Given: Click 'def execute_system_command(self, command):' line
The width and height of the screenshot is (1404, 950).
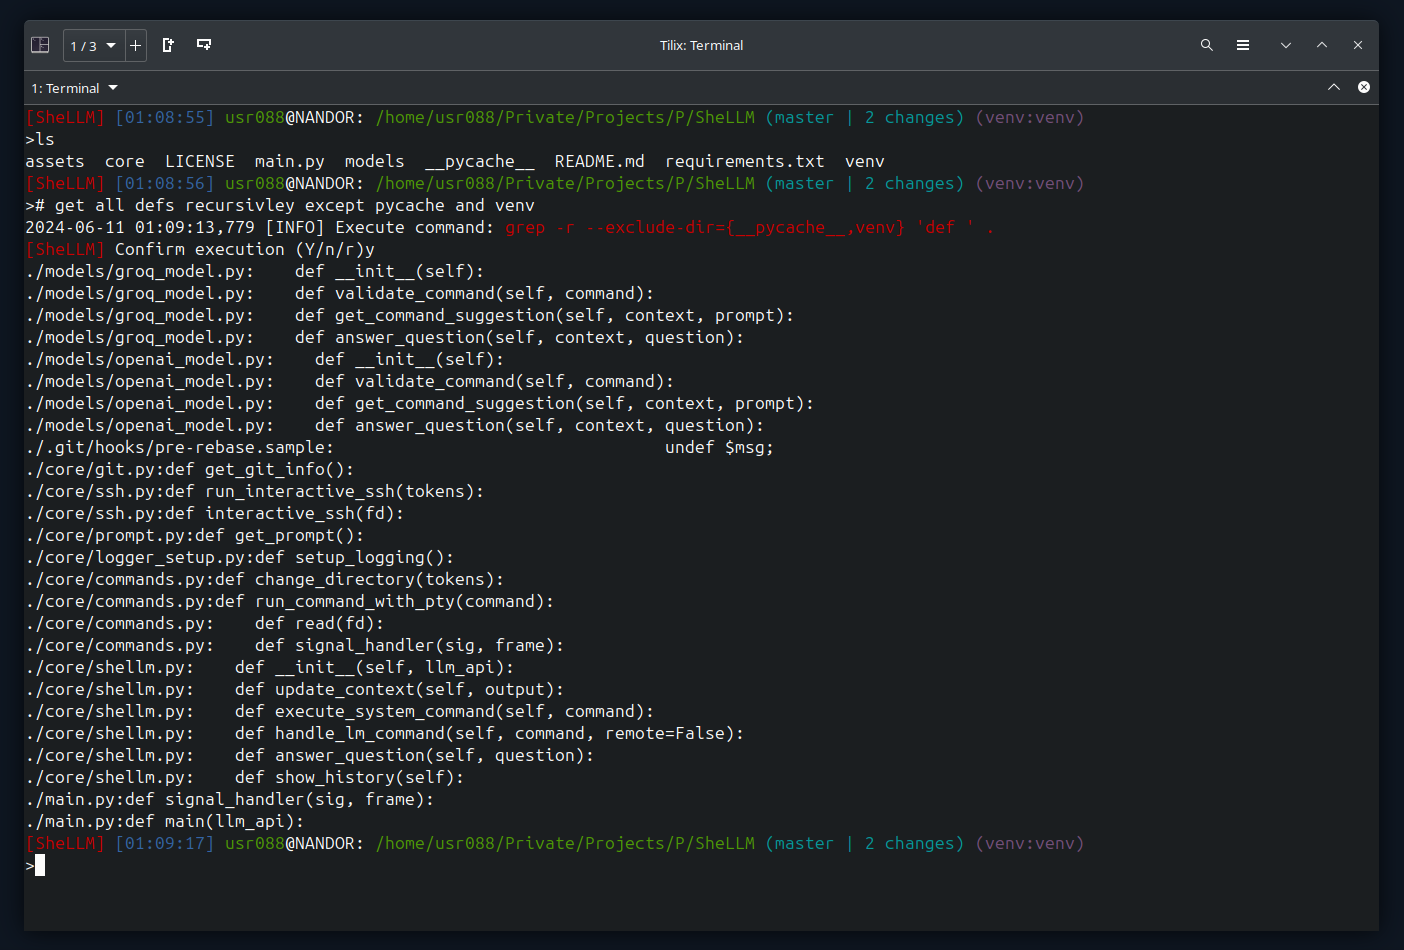Looking at the screenshot, I should tap(445, 711).
